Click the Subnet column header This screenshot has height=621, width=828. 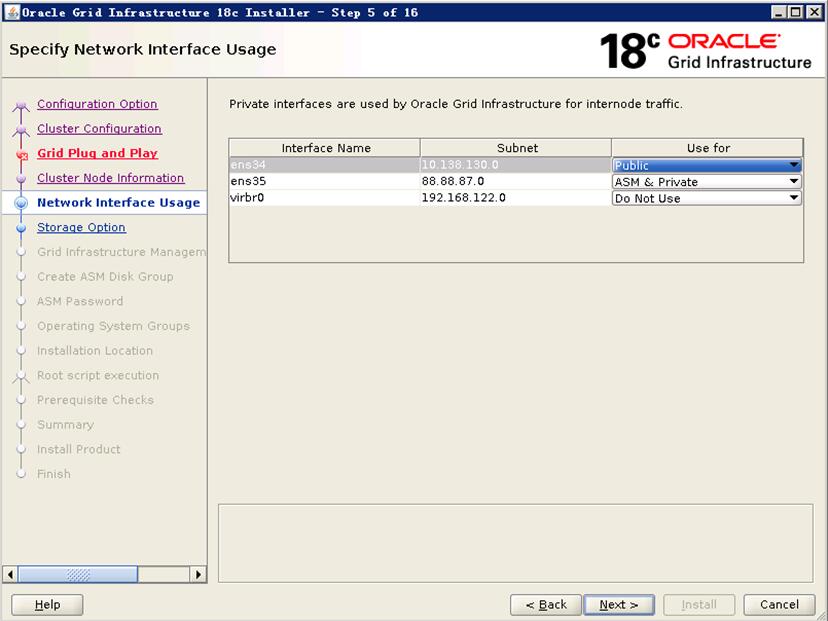coord(516,148)
